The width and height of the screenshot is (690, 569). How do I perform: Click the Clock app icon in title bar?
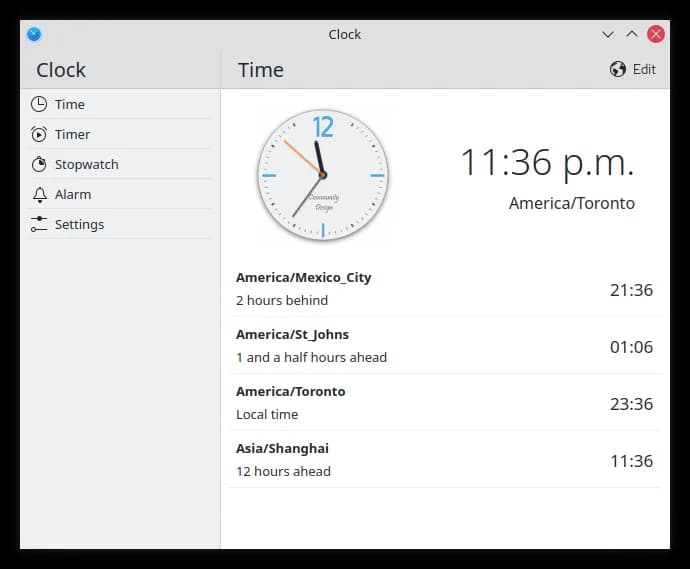(34, 34)
